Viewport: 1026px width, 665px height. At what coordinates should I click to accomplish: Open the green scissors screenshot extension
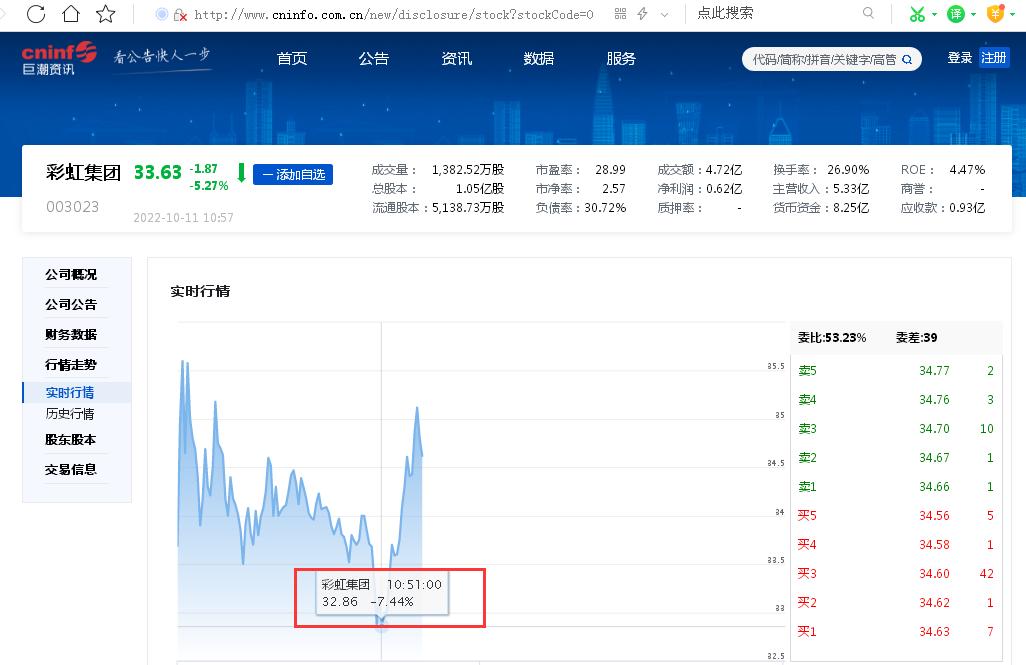pyautogui.click(x=917, y=14)
